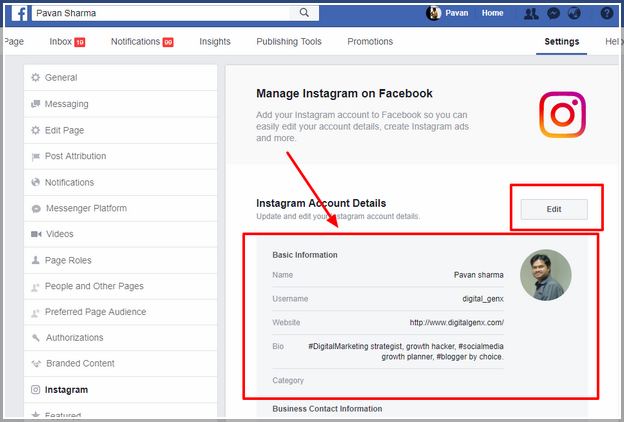Click the Edit button for Instagram details
Viewport: 624px width, 422px height.
(x=554, y=209)
